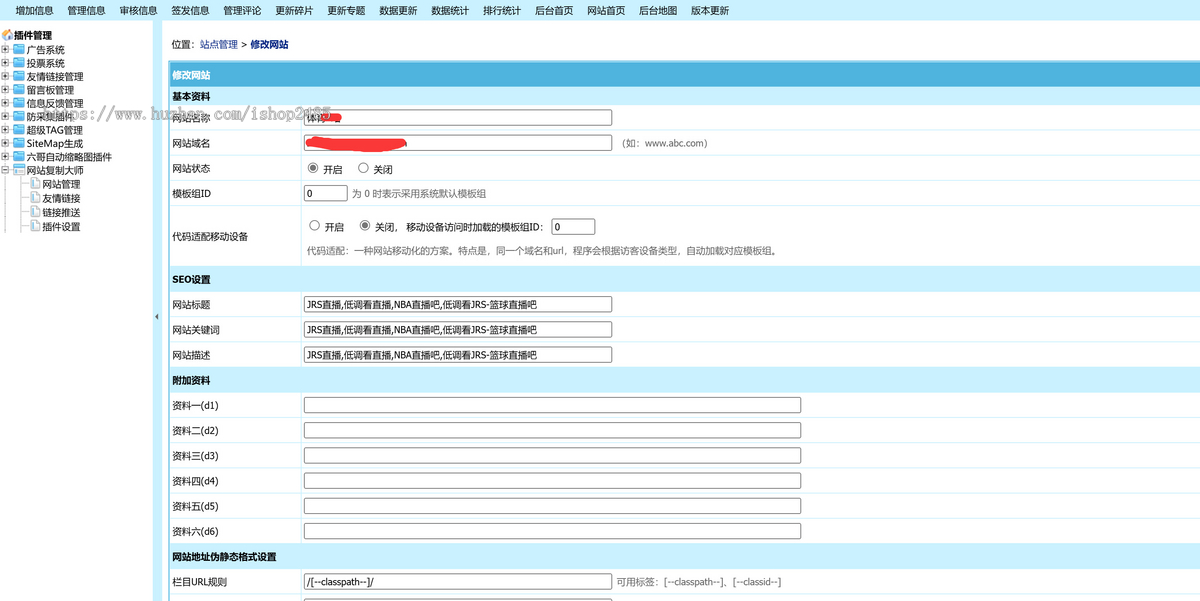
Task: Open 插件设置 under 网站复制大师
Action: click(61, 226)
